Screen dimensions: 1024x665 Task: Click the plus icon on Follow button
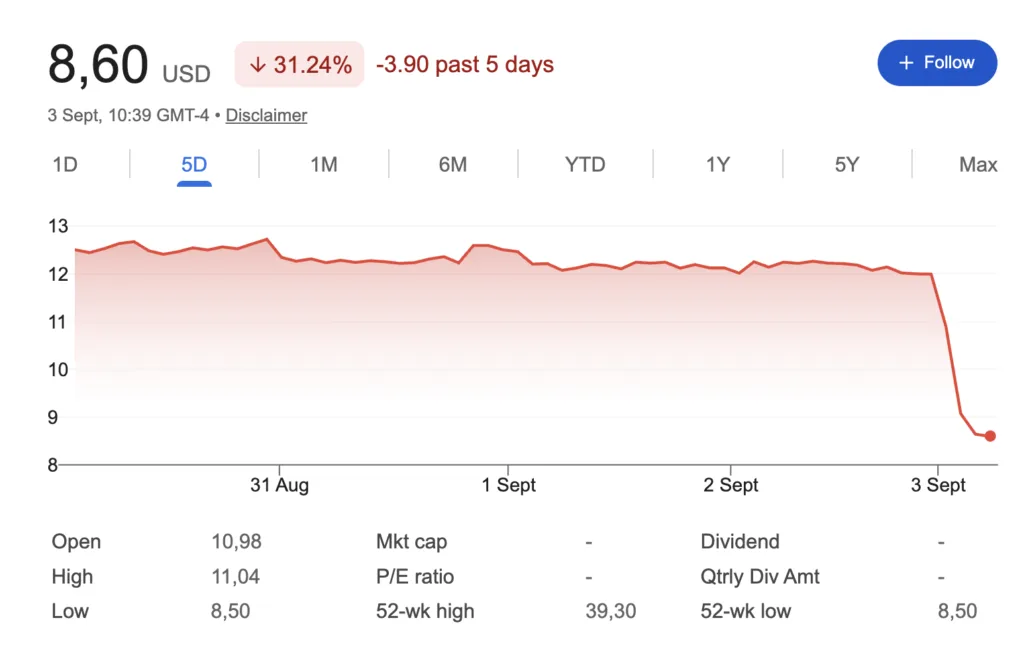(906, 63)
